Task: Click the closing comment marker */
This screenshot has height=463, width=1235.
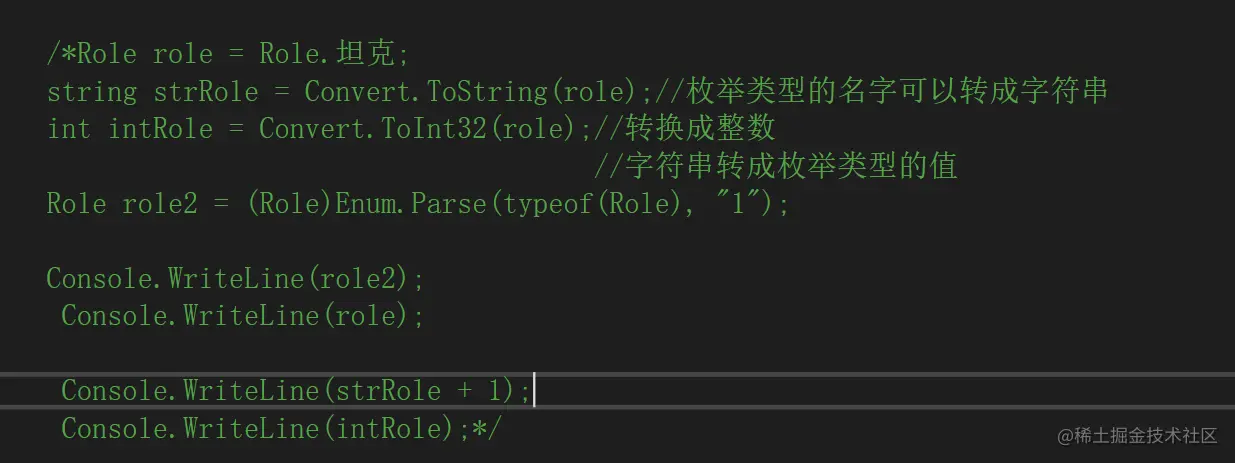Action: [x=489, y=428]
